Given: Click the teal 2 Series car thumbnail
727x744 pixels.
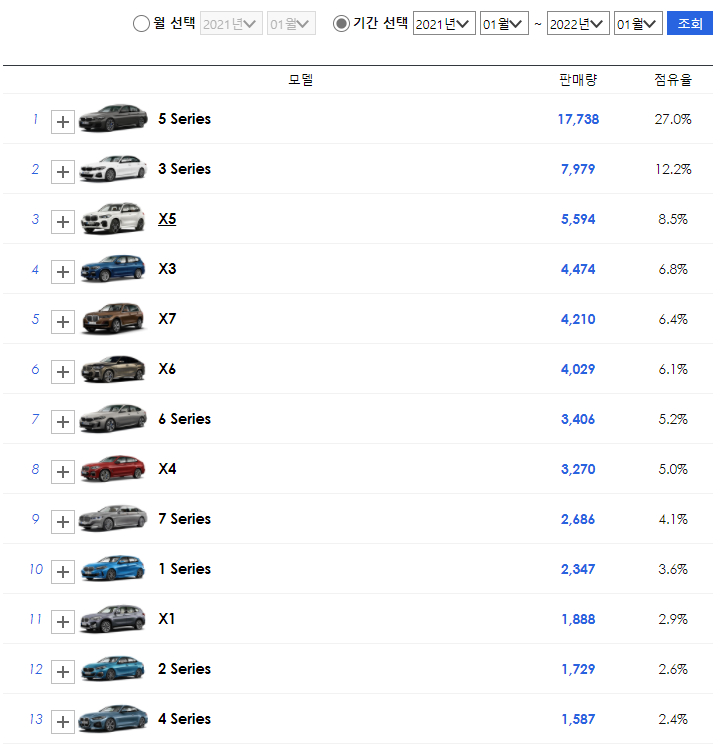Looking at the screenshot, I should coord(113,668).
